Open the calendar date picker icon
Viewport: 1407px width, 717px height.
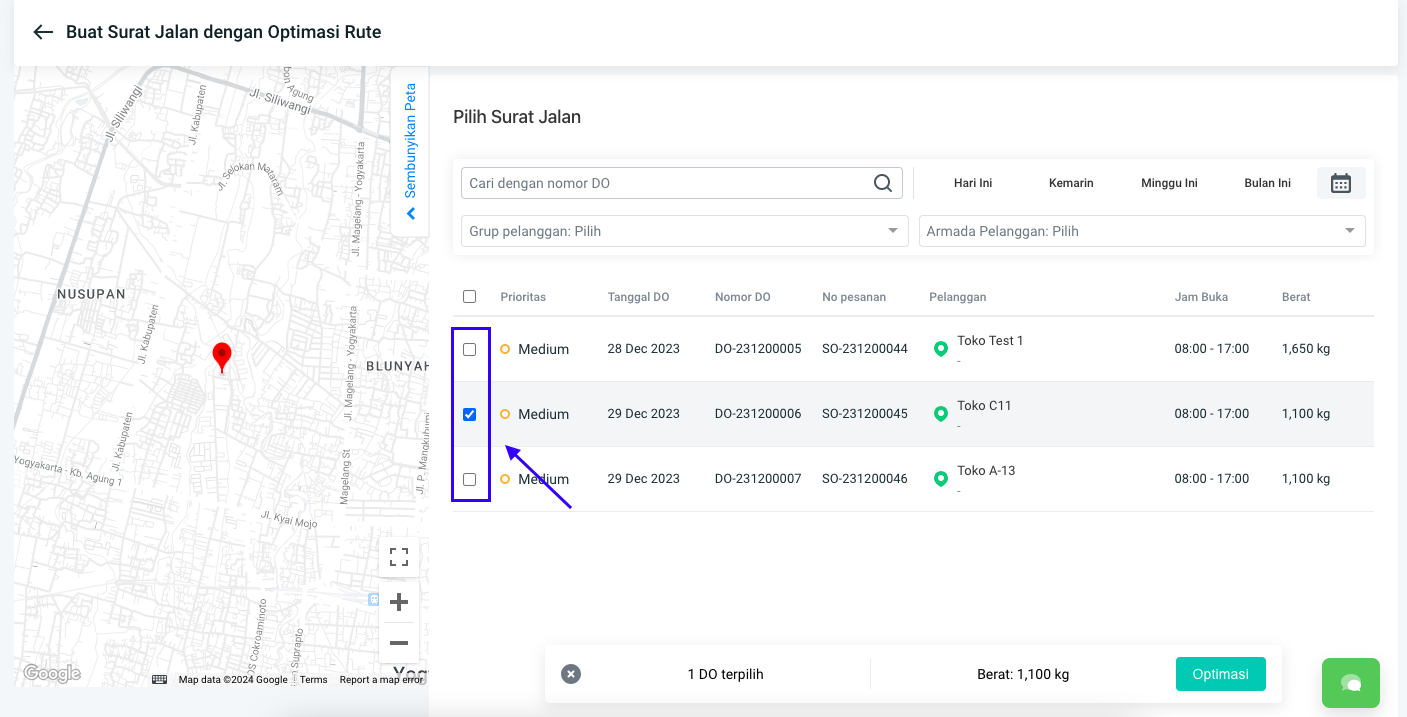click(1340, 183)
